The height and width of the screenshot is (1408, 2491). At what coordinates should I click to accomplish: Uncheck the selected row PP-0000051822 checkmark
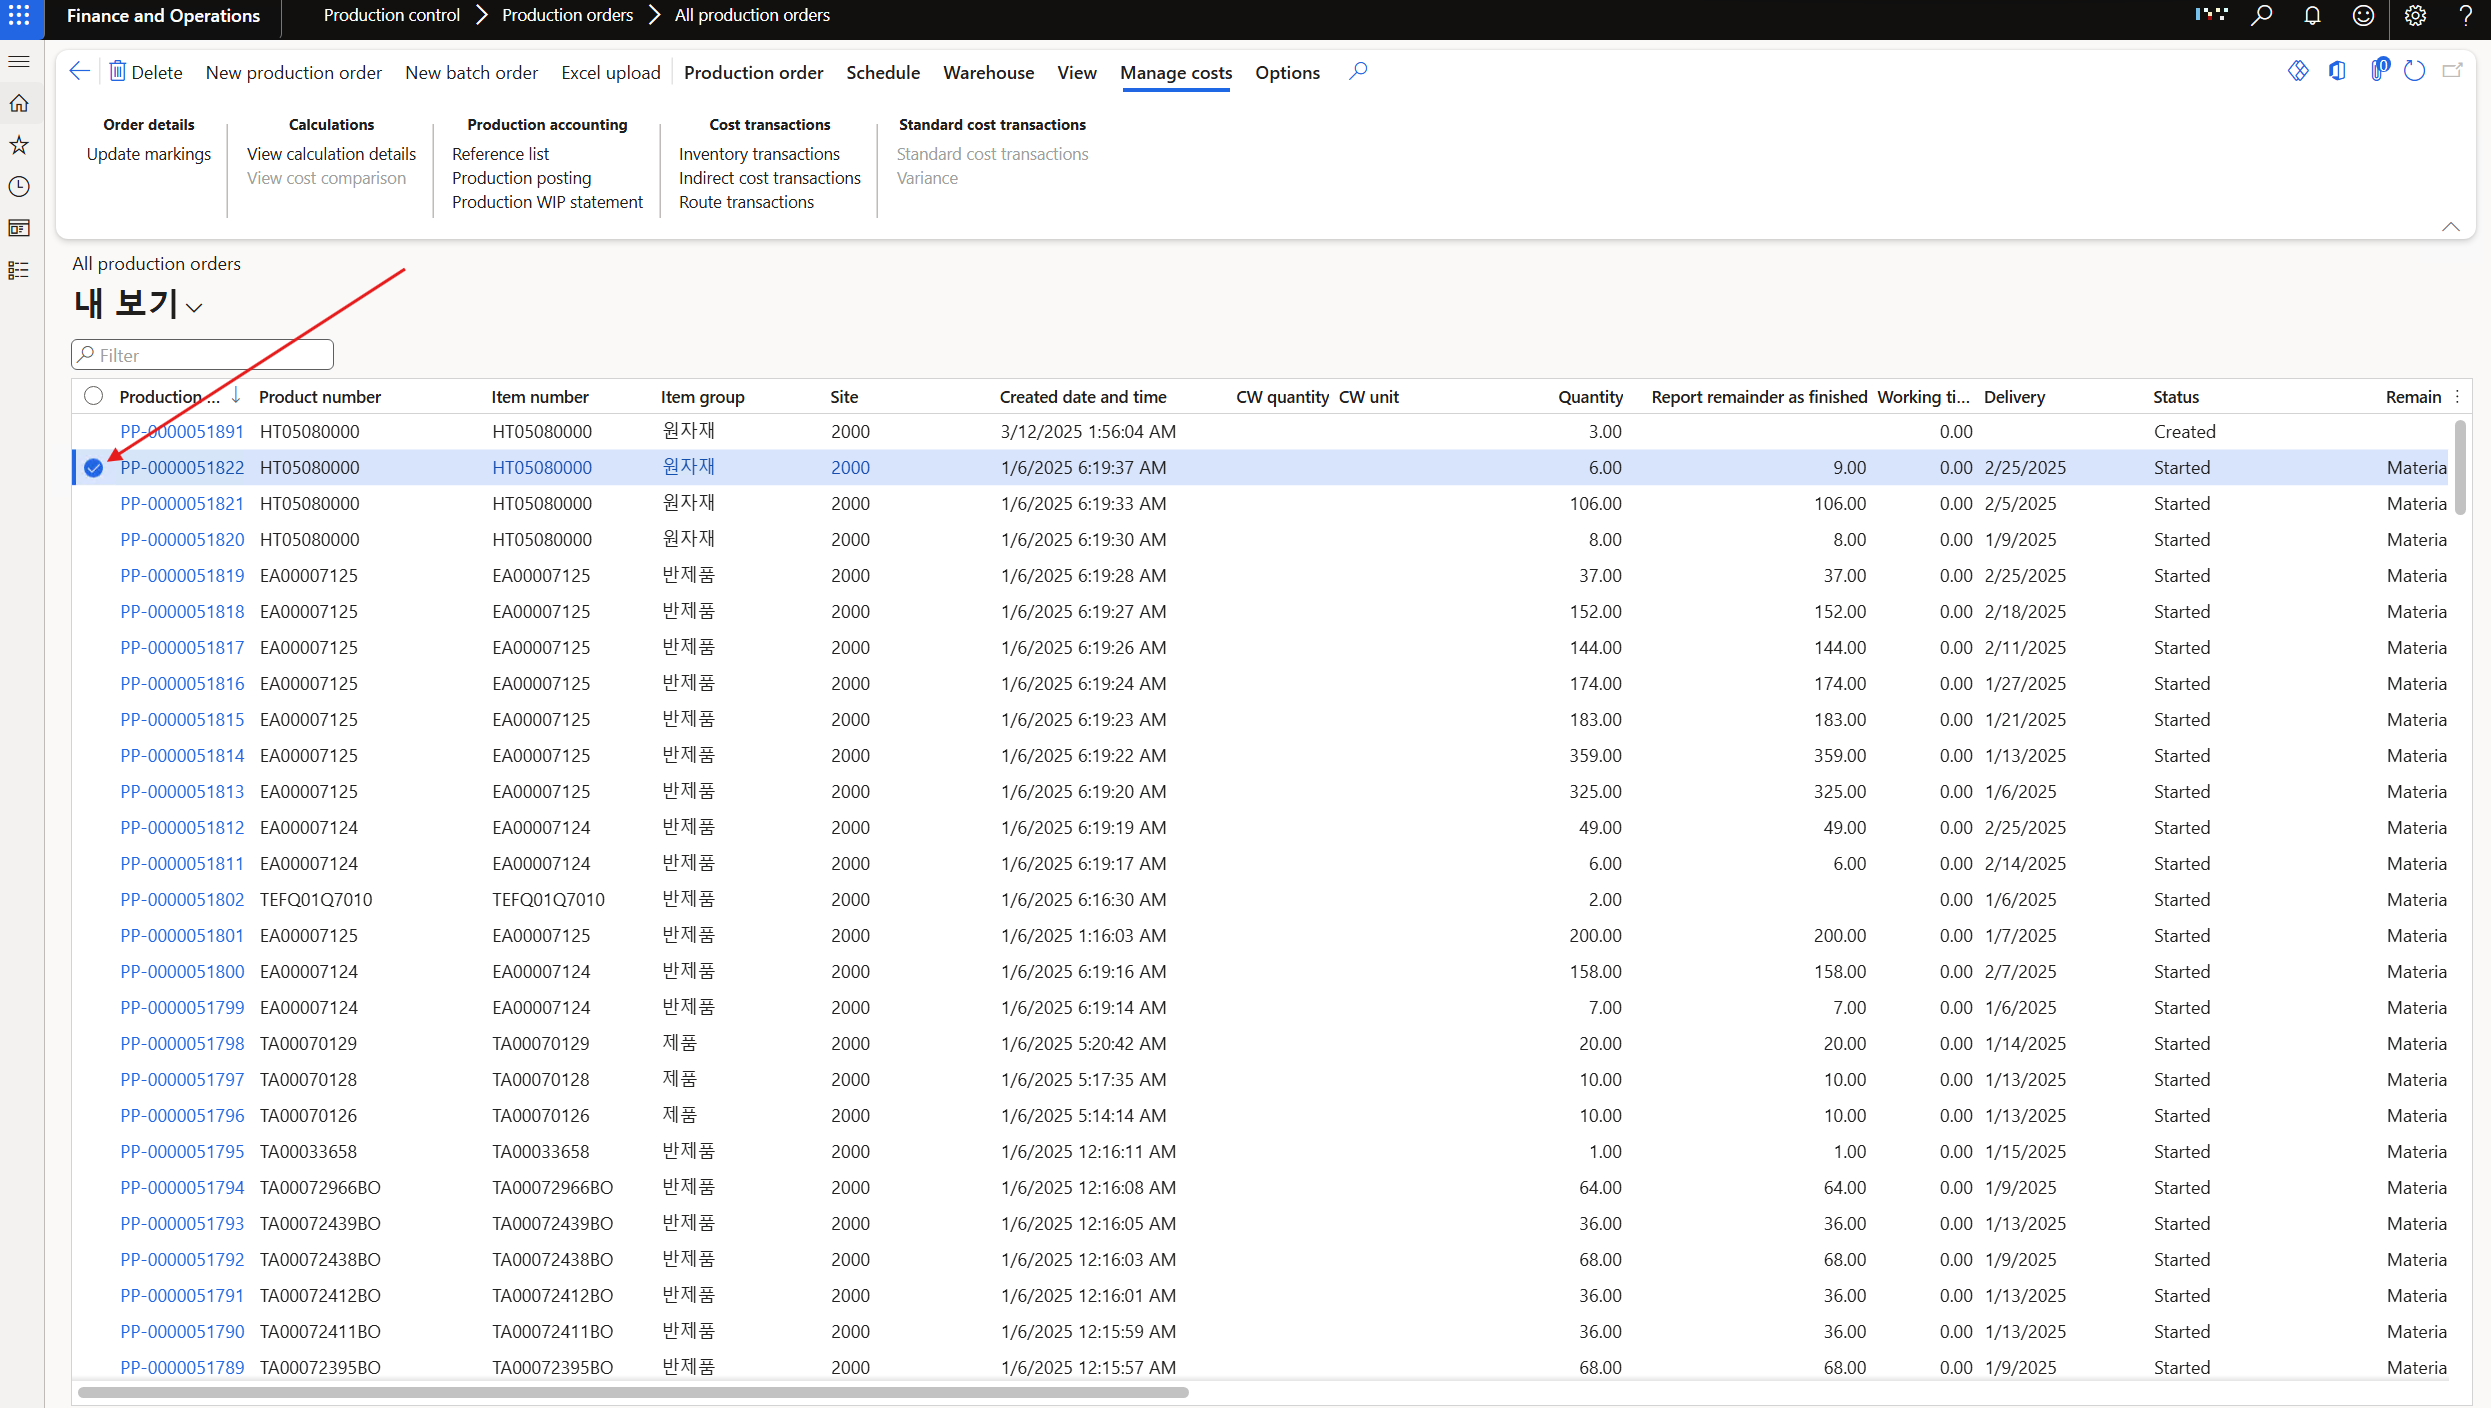[x=94, y=468]
